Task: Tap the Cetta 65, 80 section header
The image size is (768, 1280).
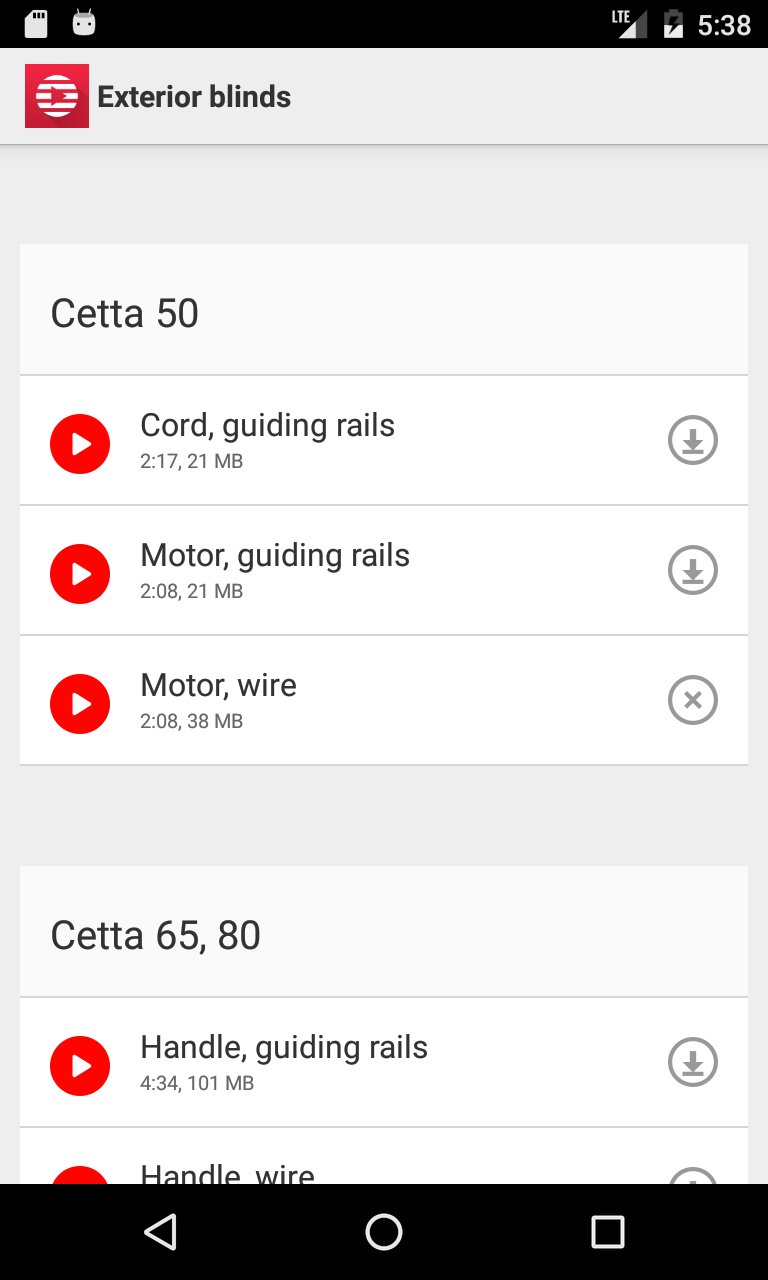Action: (384, 932)
